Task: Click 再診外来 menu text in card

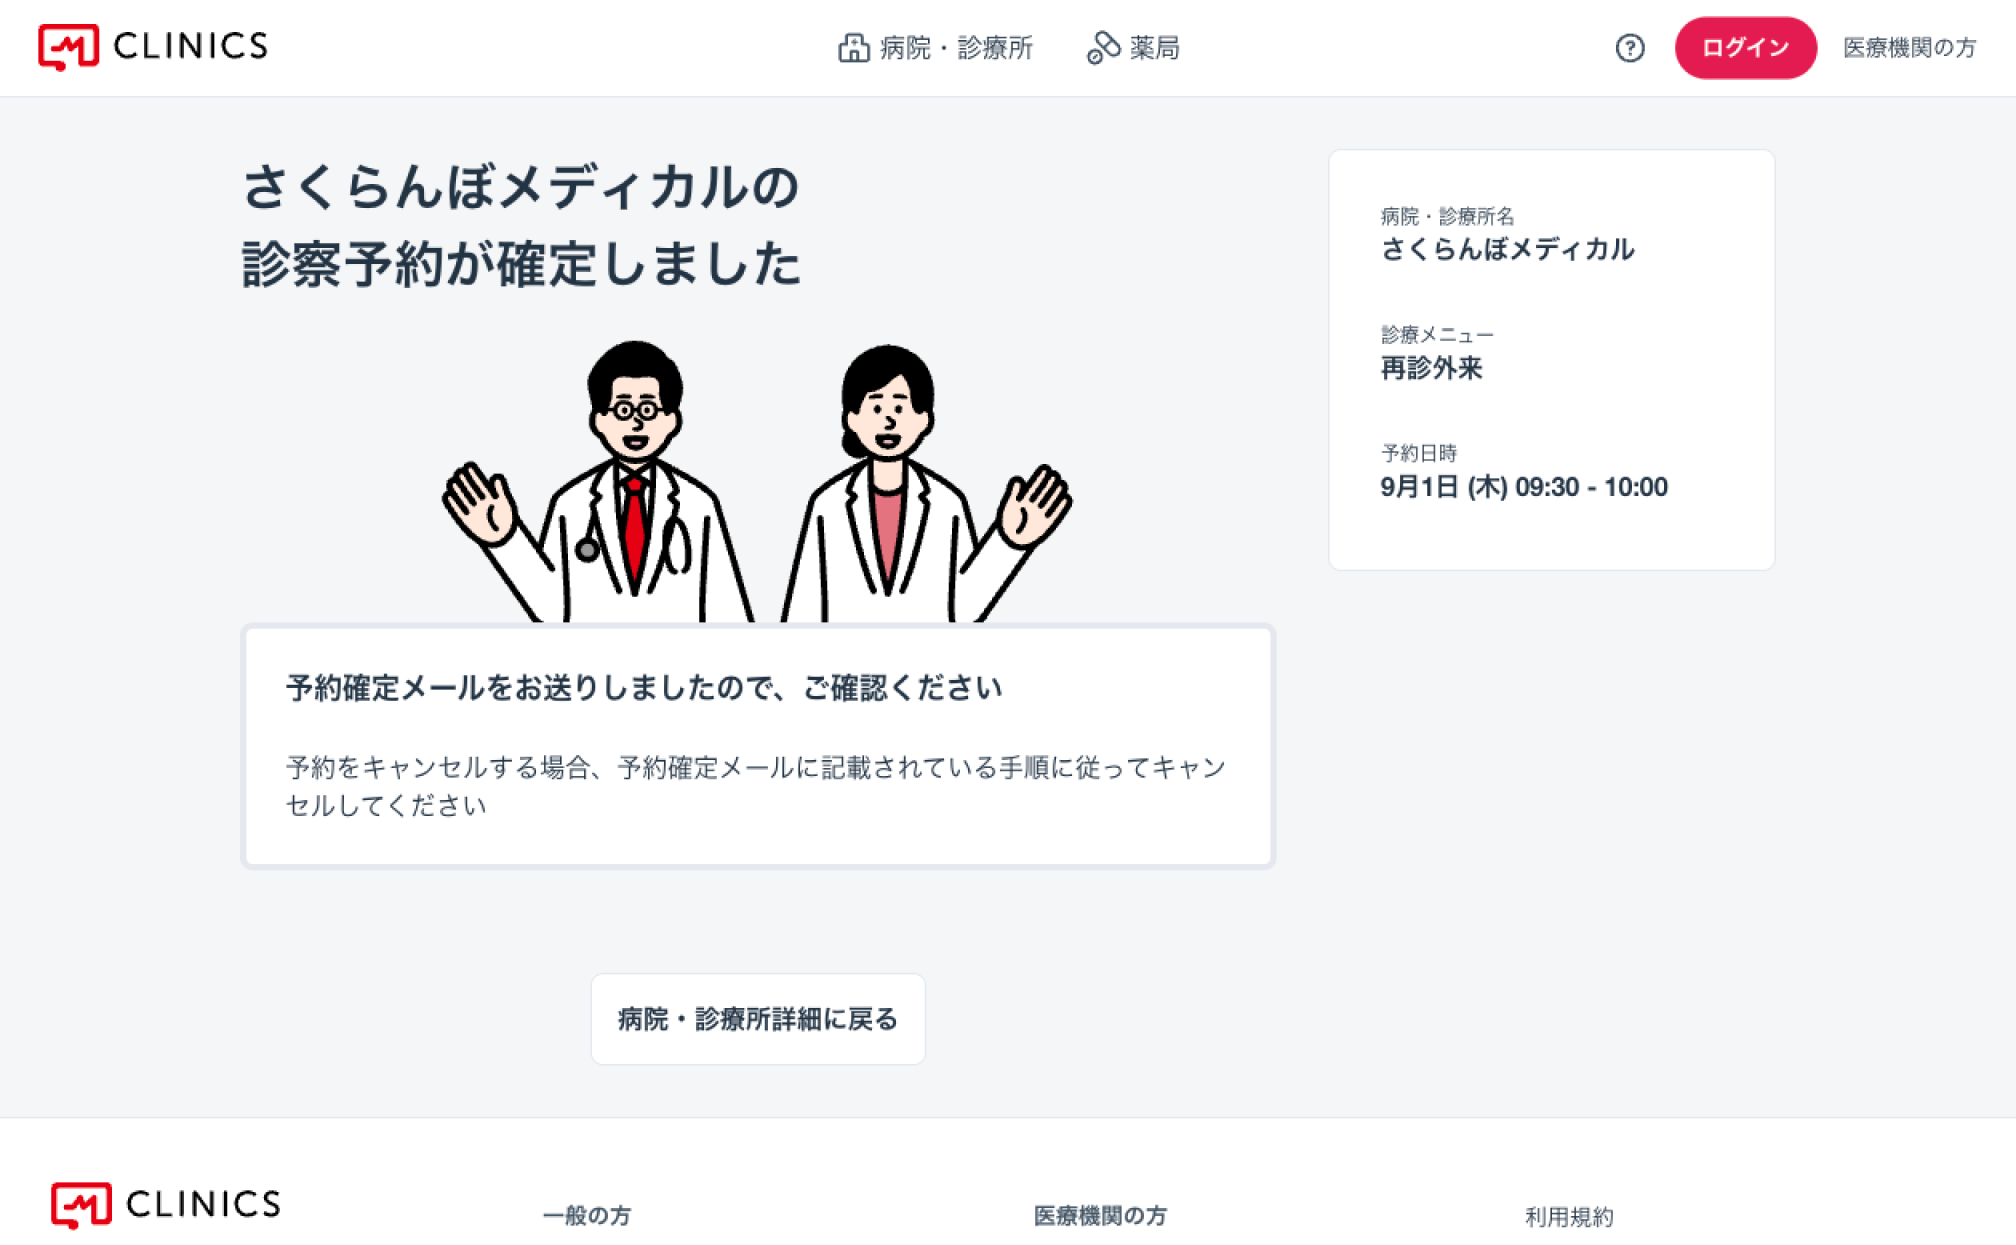Action: (x=1431, y=368)
